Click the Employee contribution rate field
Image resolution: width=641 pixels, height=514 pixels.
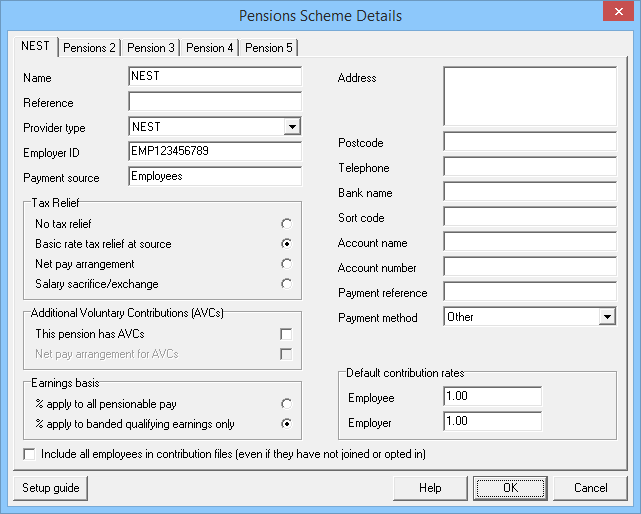493,397
